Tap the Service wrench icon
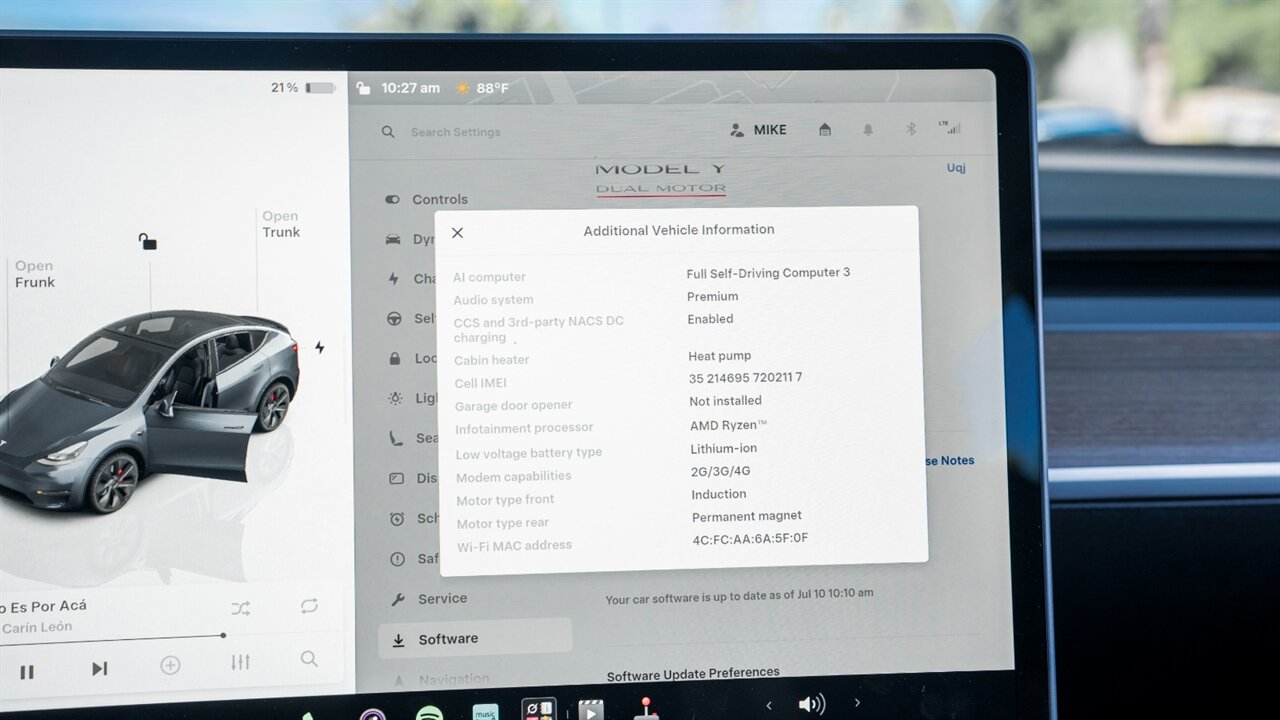The width and height of the screenshot is (1280, 720). click(x=397, y=599)
